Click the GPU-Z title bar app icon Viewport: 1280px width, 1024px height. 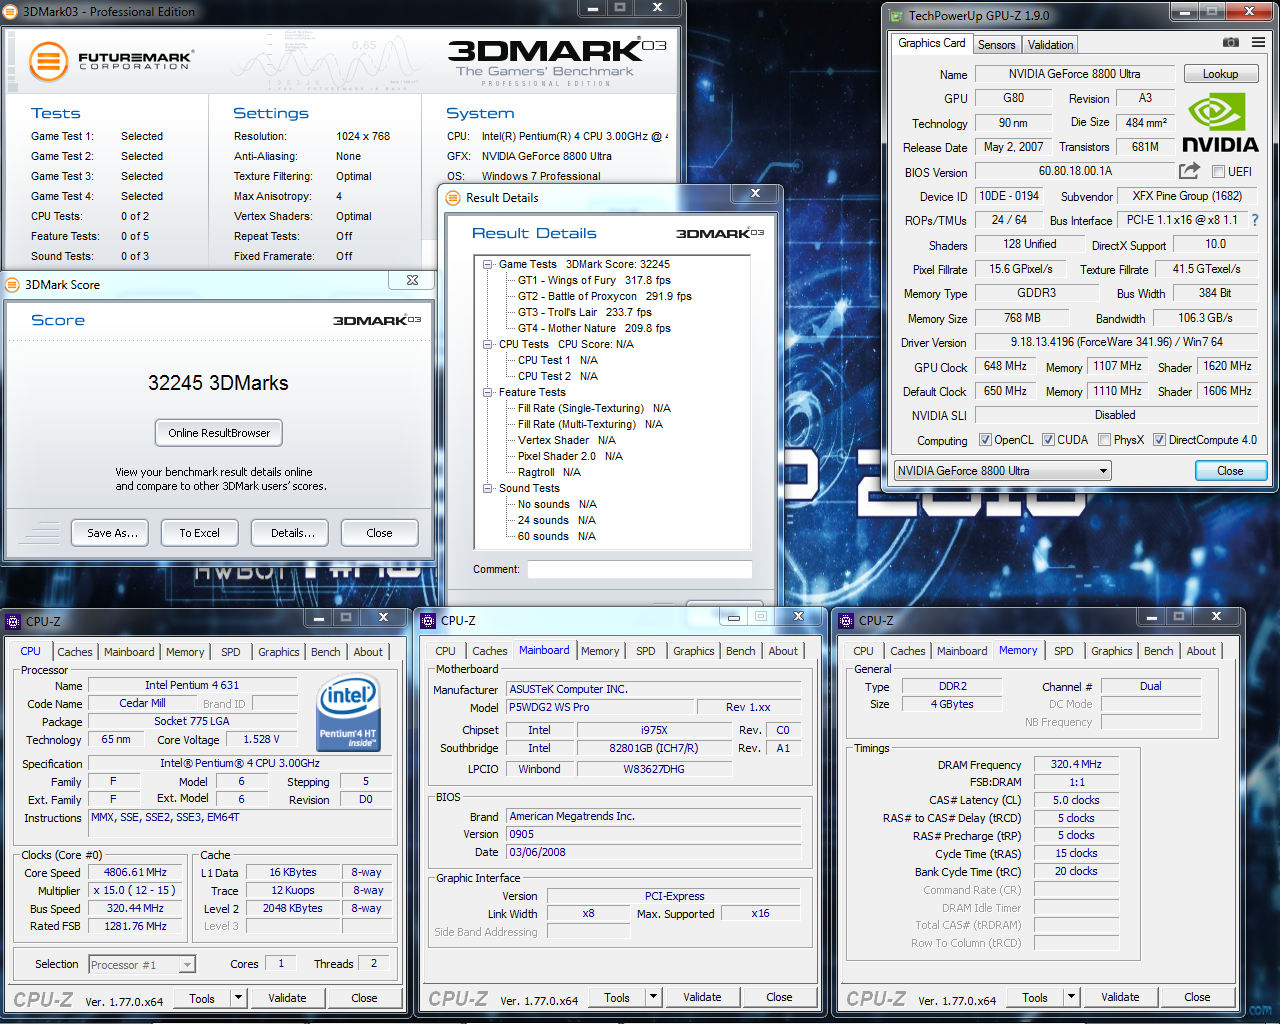[x=895, y=15]
